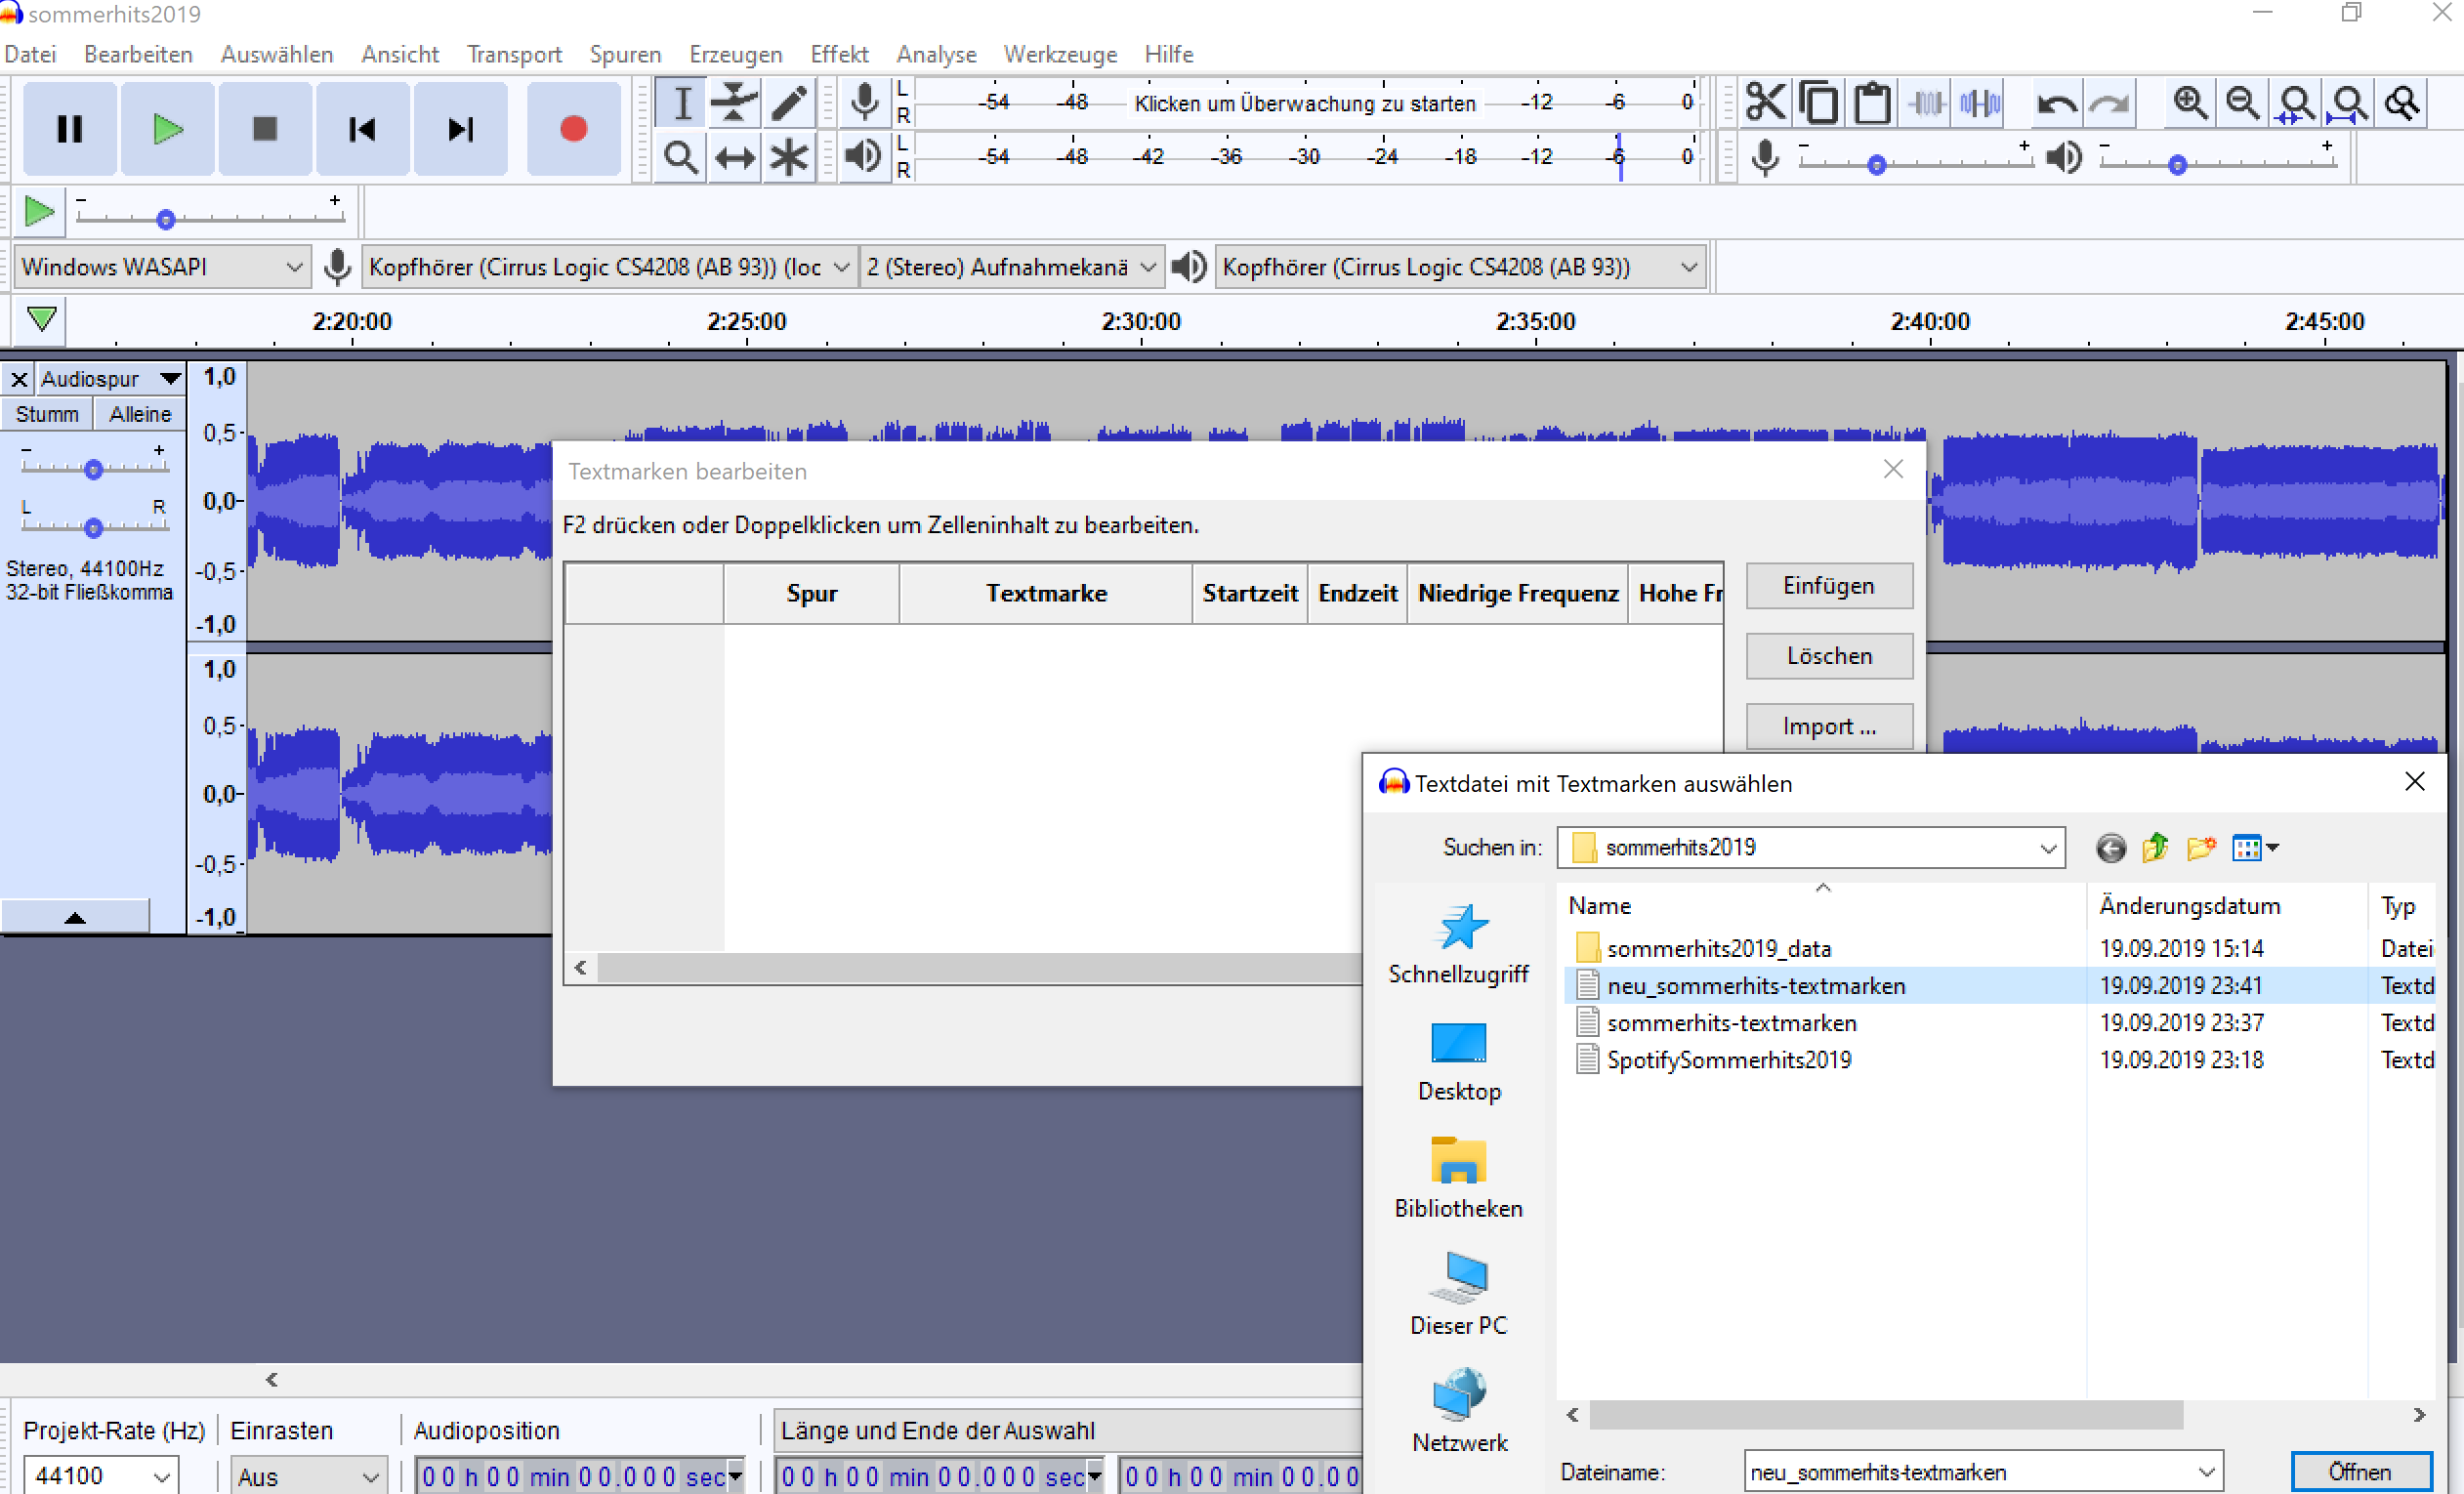
Task: Click the timeline quick-play green triangle
Action: [x=42, y=319]
